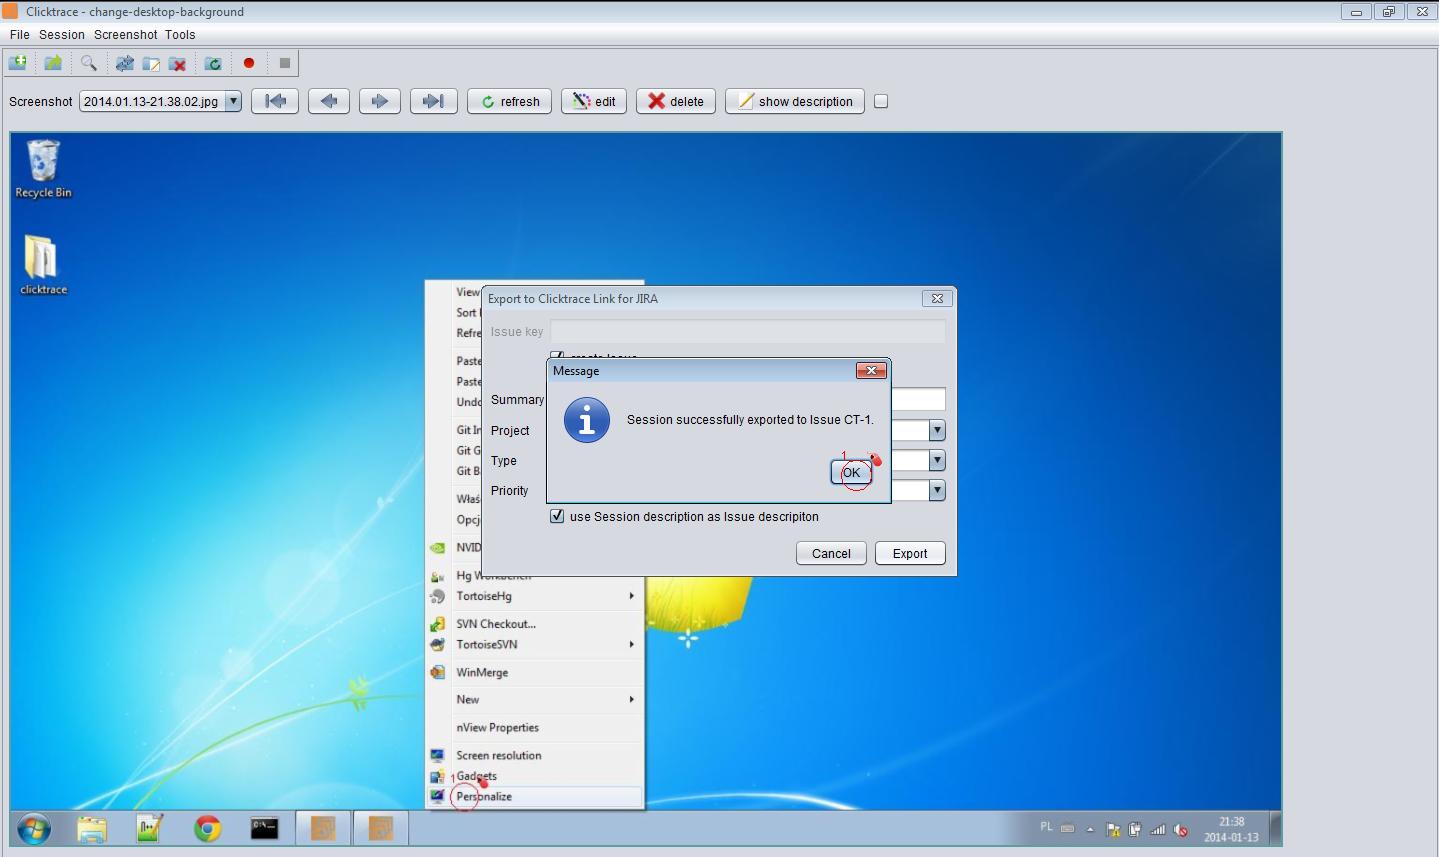Click the PL language indicator in tray
This screenshot has height=857, width=1439.
(x=1046, y=827)
